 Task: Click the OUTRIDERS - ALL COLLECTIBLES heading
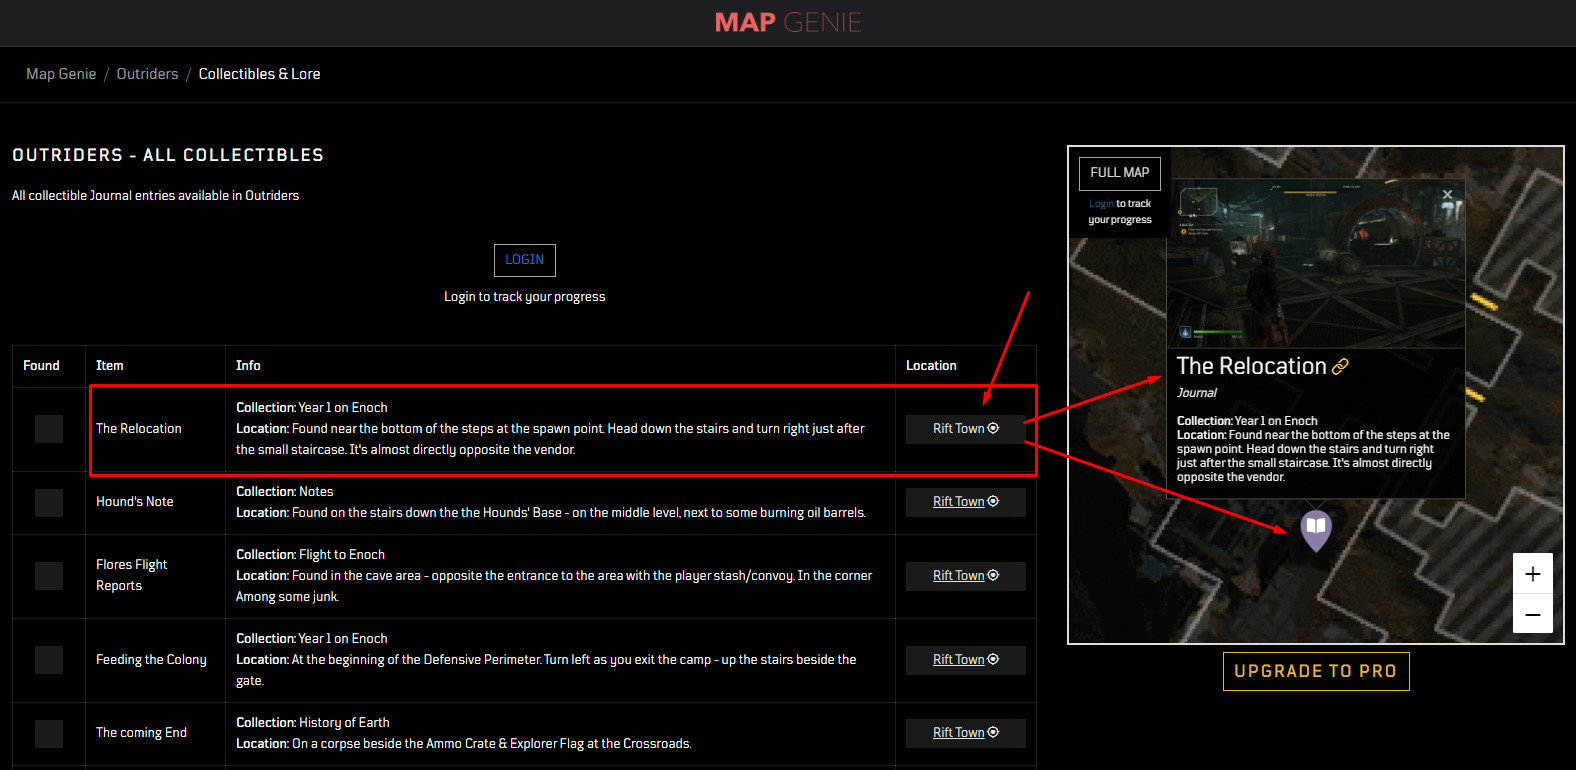tap(168, 155)
